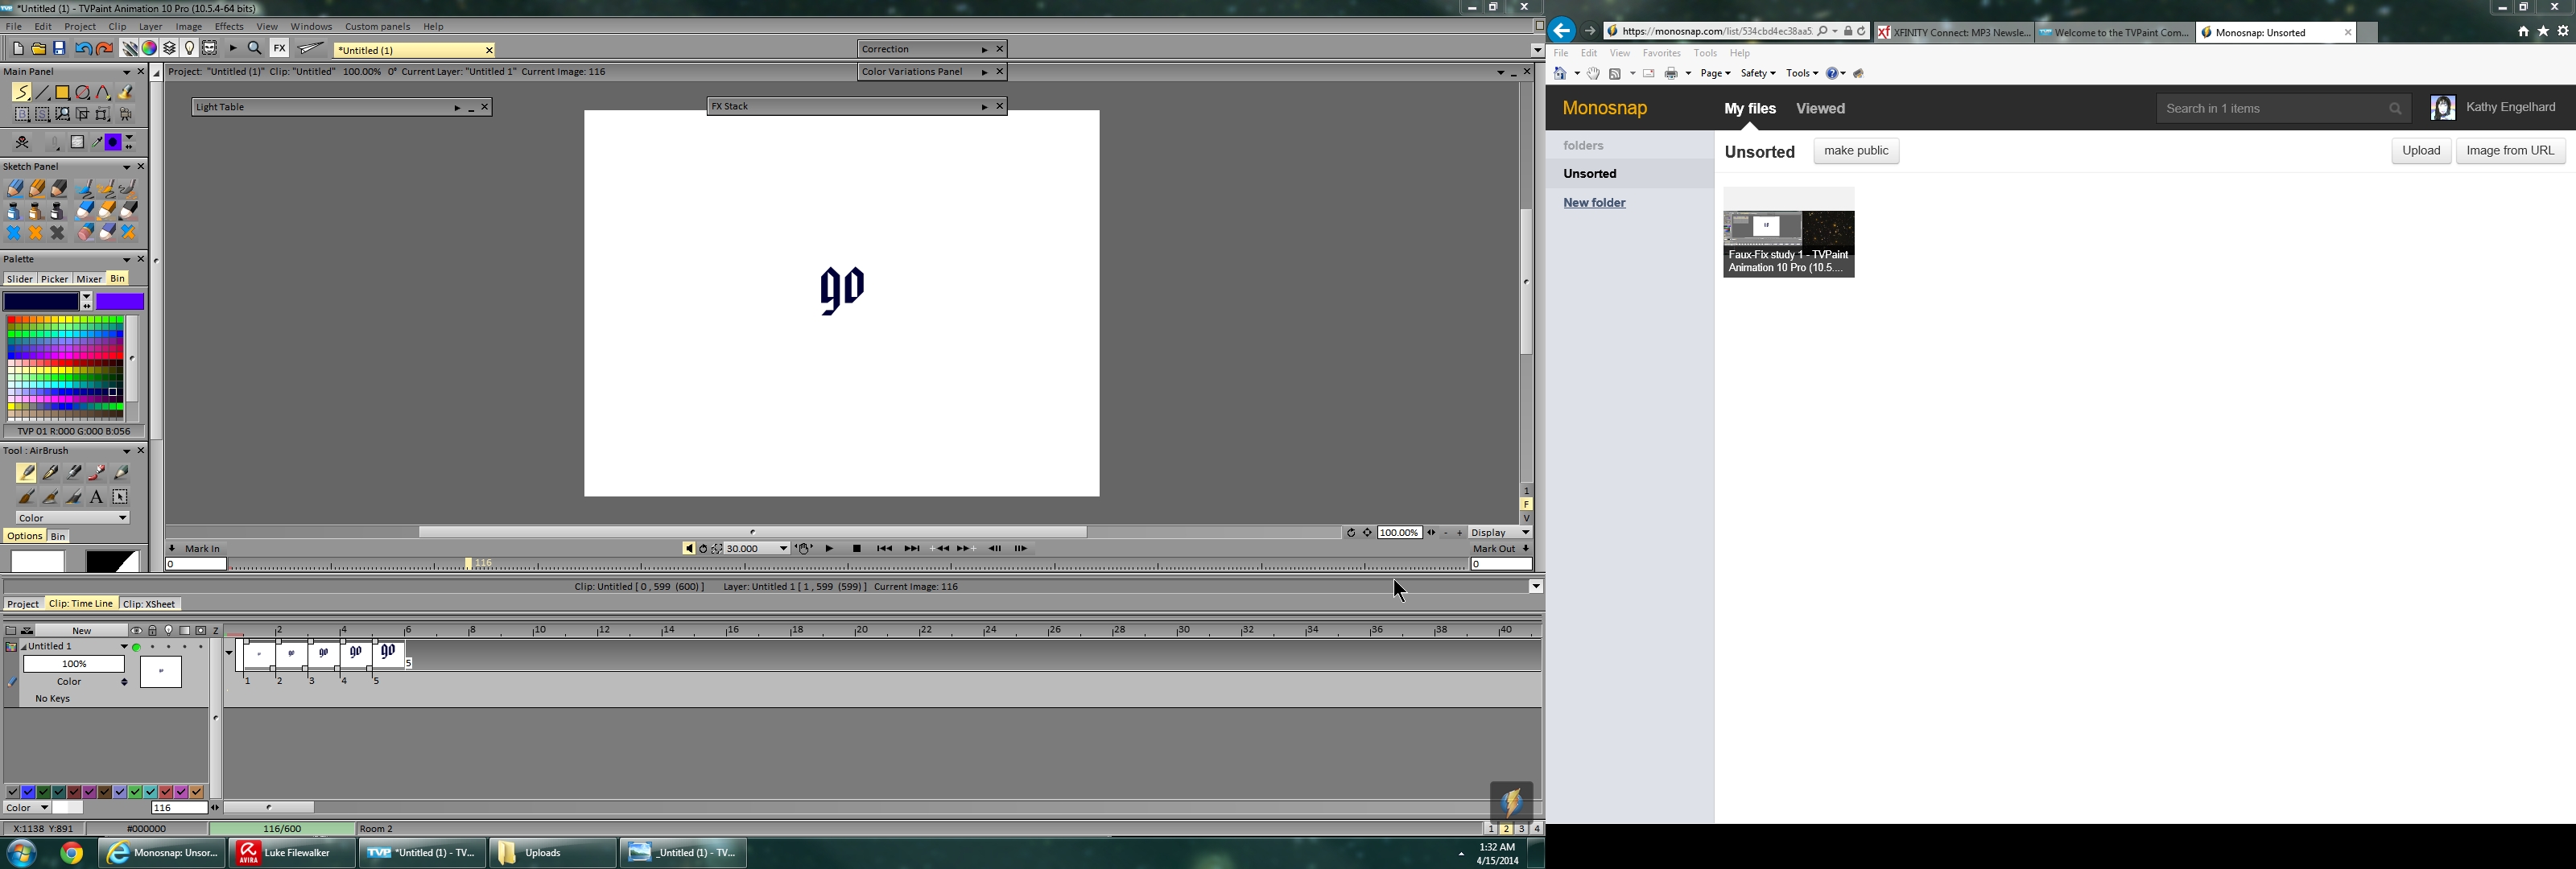Open the Effects menu in TVPaint

[229, 27]
